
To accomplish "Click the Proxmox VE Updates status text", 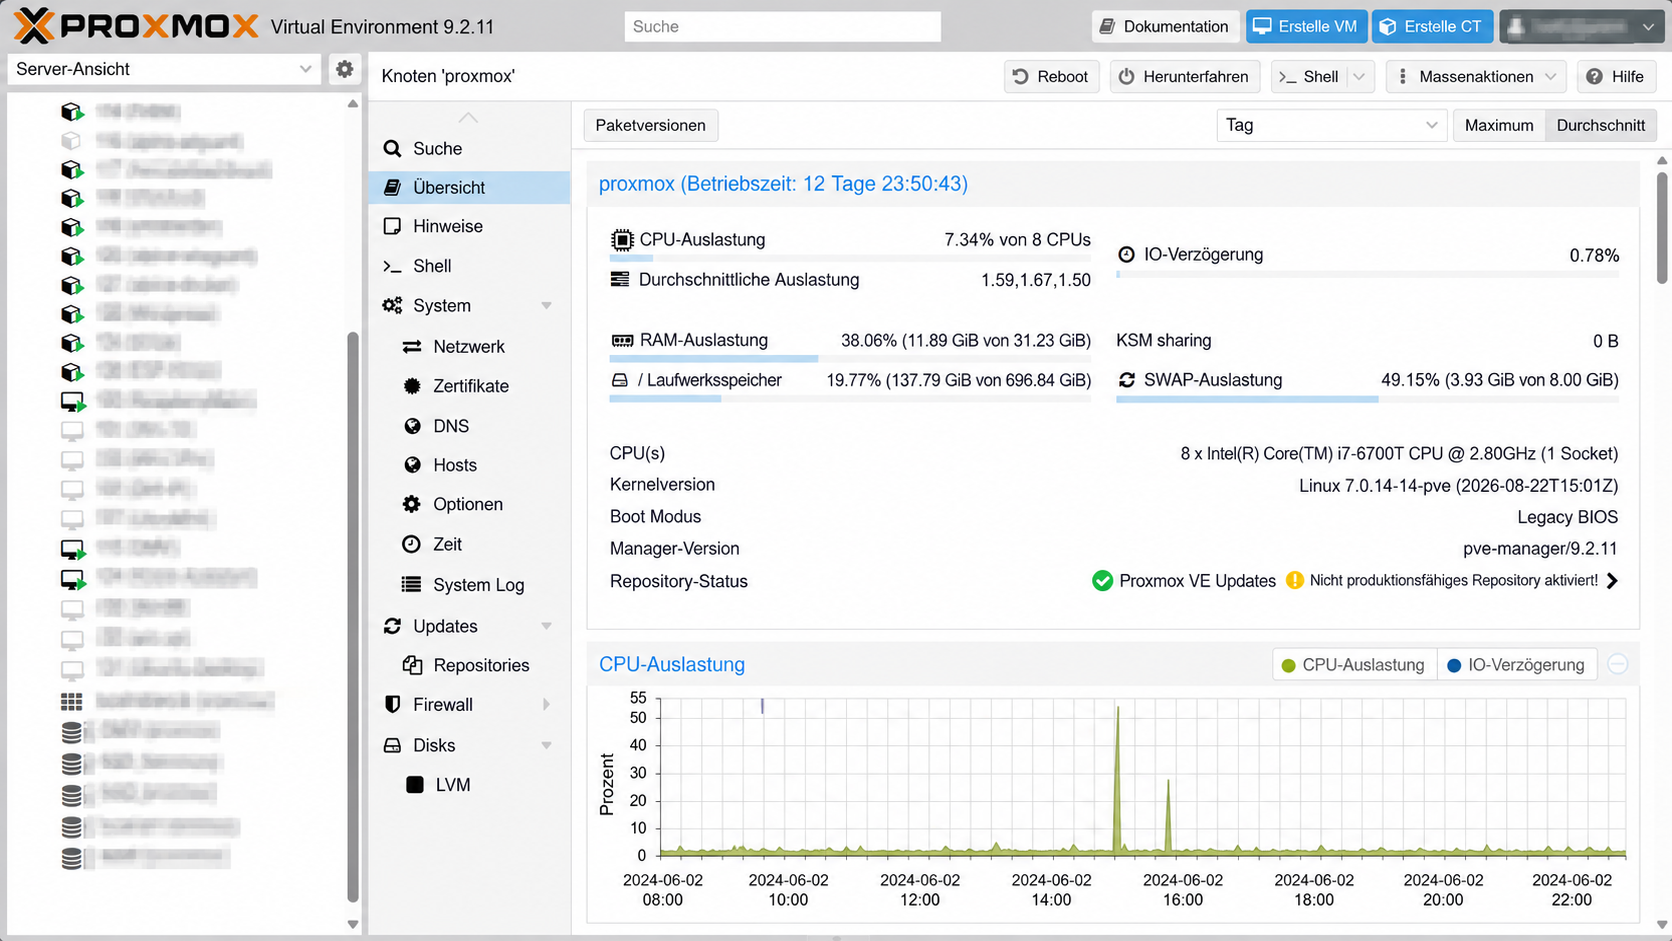I will click(1197, 581).
